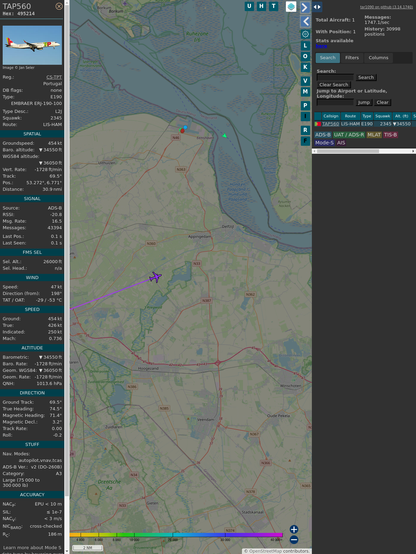Sort table by Type column header

(367, 116)
